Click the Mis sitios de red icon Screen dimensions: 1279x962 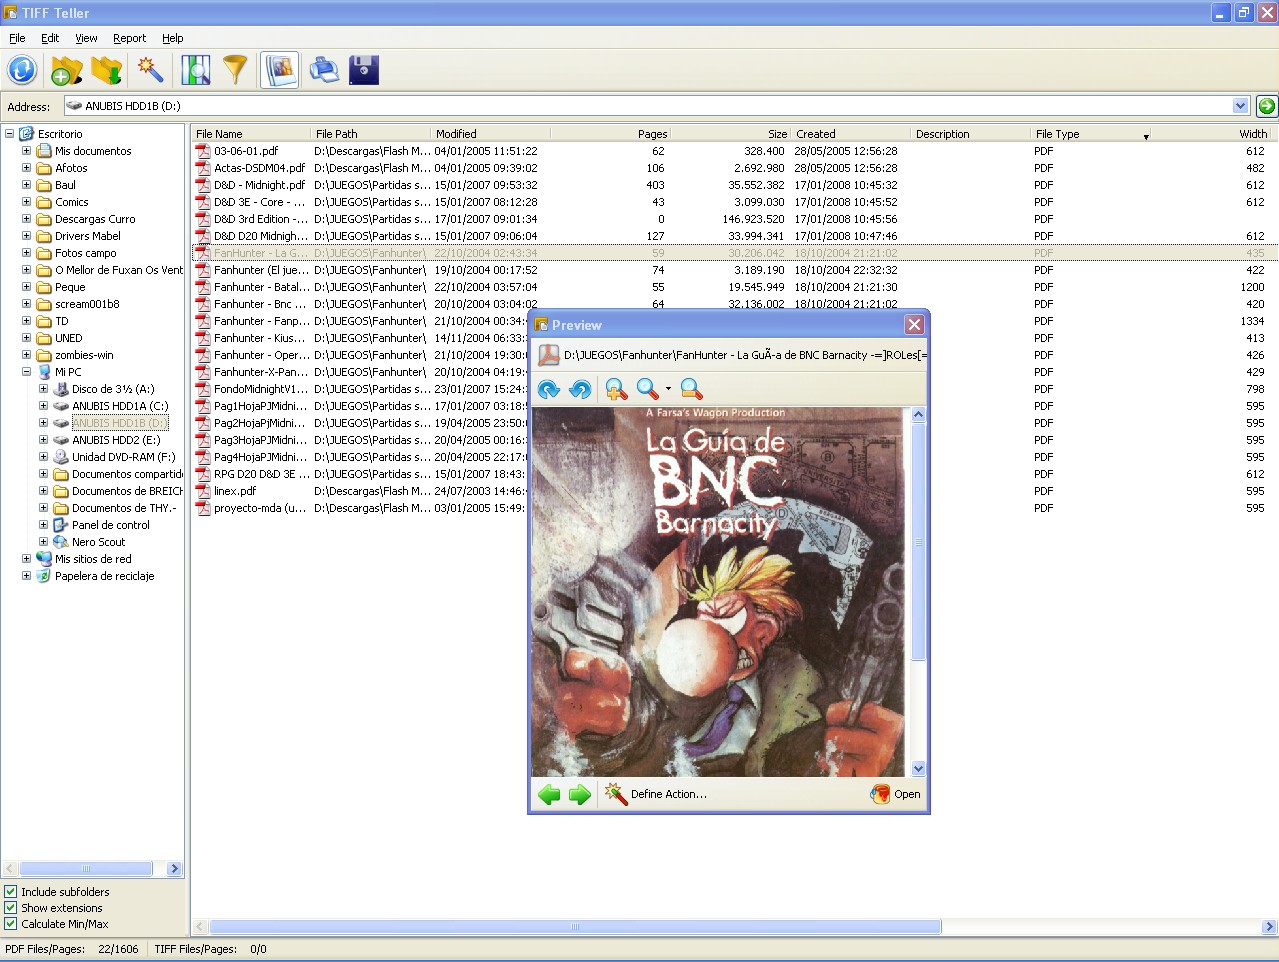tap(44, 559)
